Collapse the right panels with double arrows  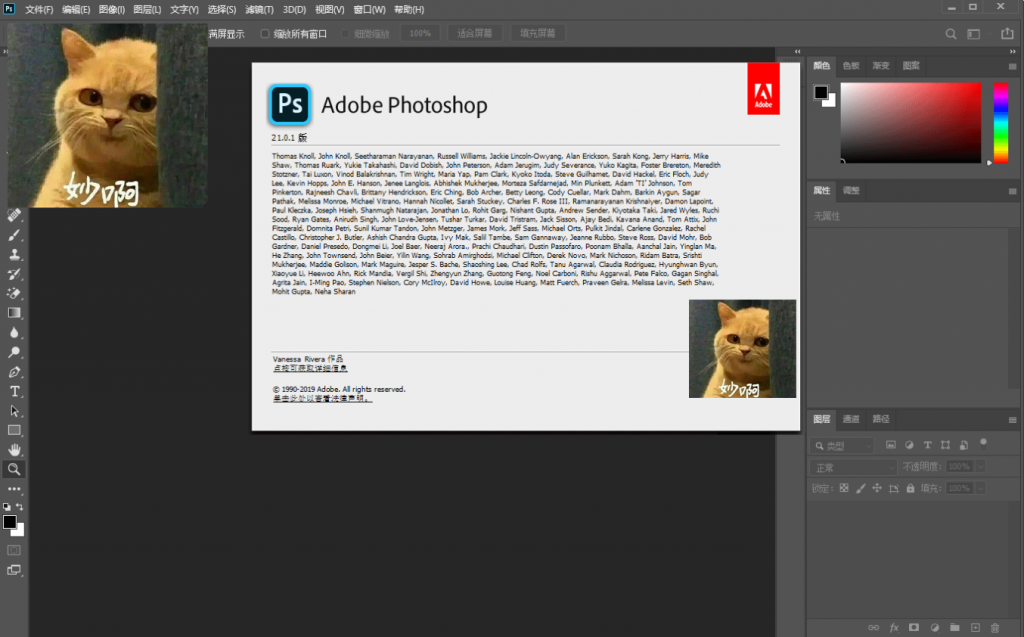[x=1013, y=52]
